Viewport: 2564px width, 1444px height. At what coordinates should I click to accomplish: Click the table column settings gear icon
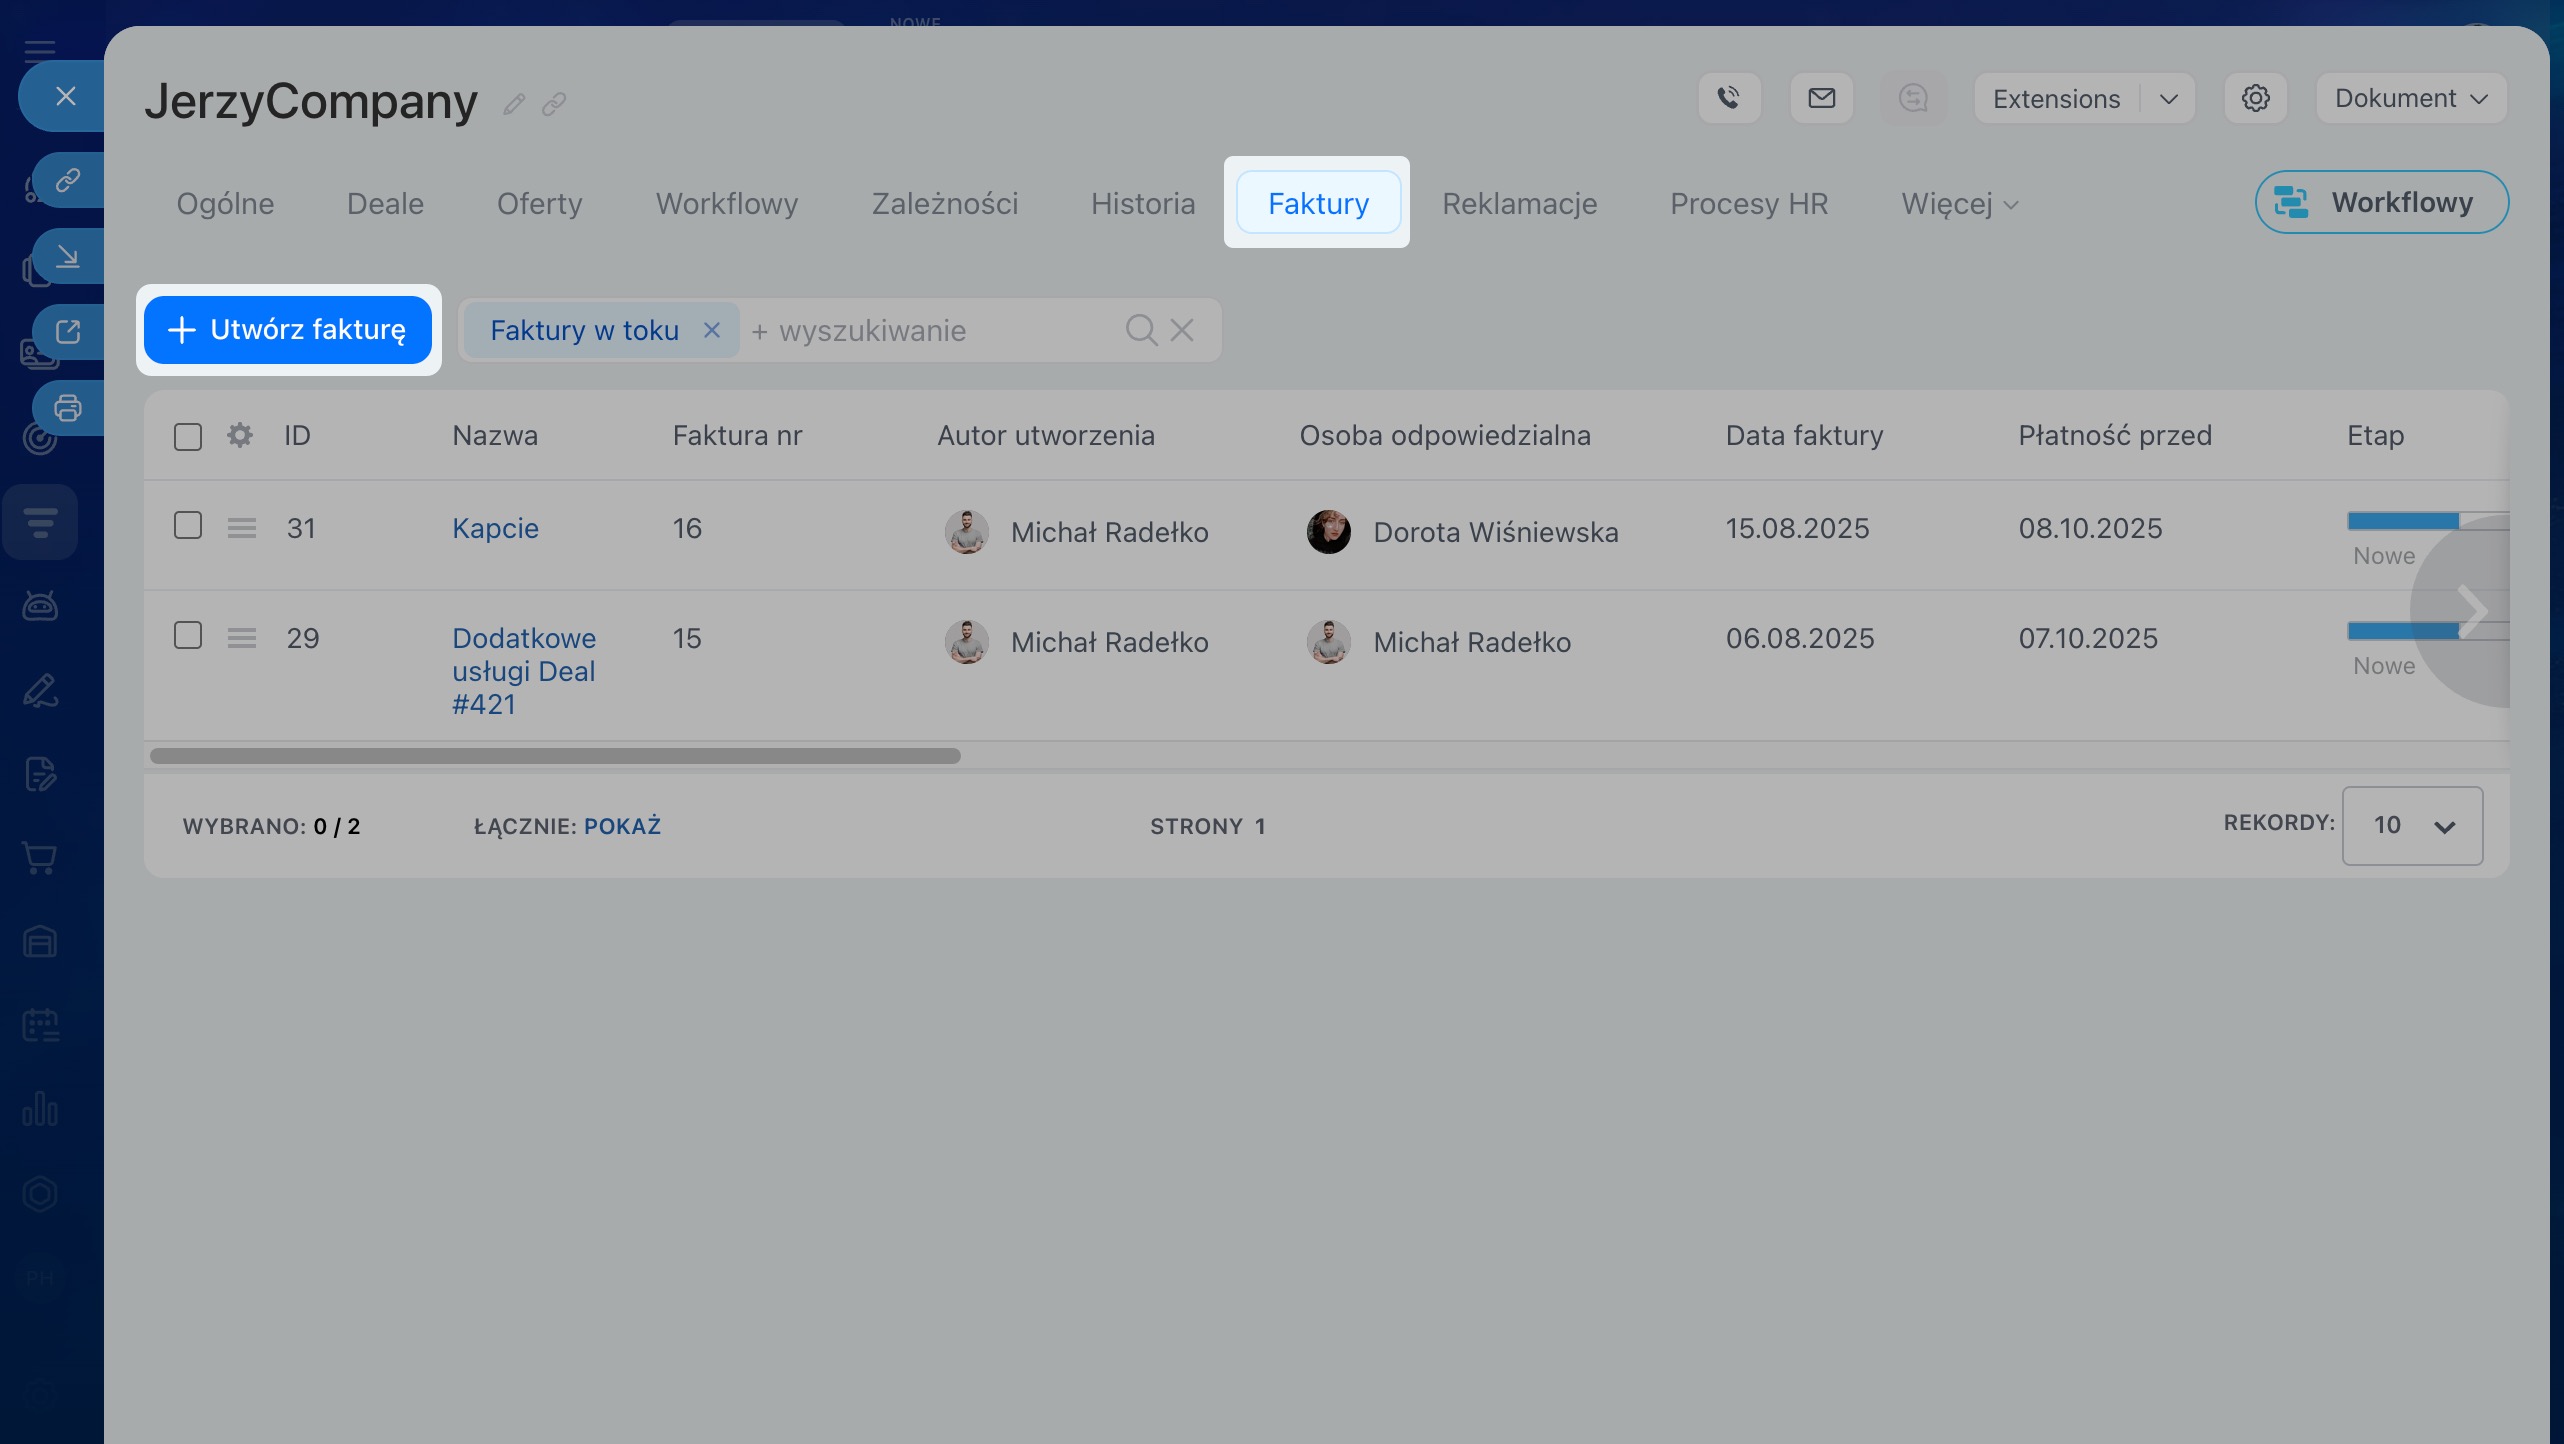tap(240, 436)
